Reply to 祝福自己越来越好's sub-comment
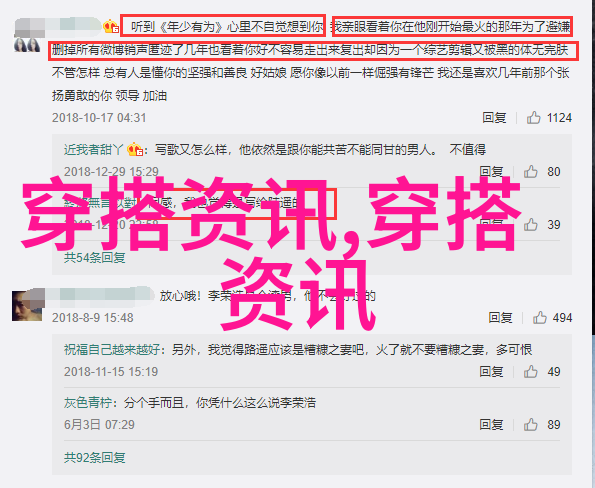595x488 pixels. (491, 372)
